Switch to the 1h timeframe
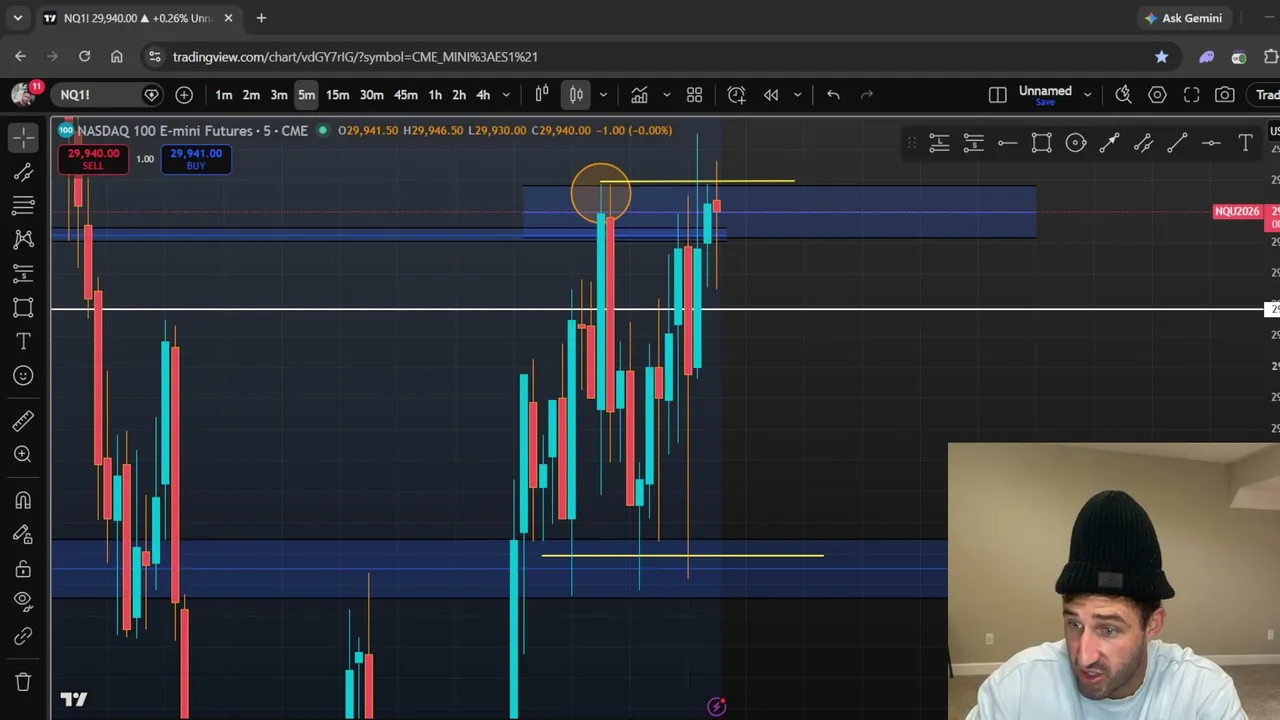The image size is (1280, 720). tap(435, 95)
